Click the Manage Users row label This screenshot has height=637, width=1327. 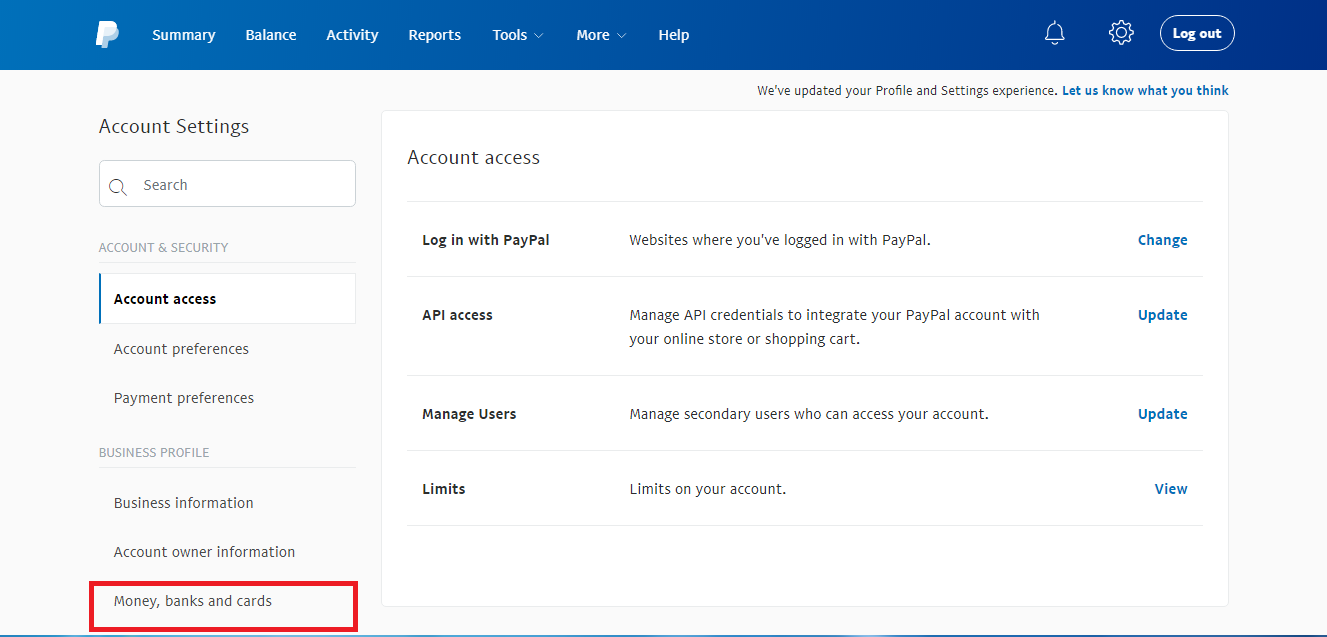pos(469,414)
